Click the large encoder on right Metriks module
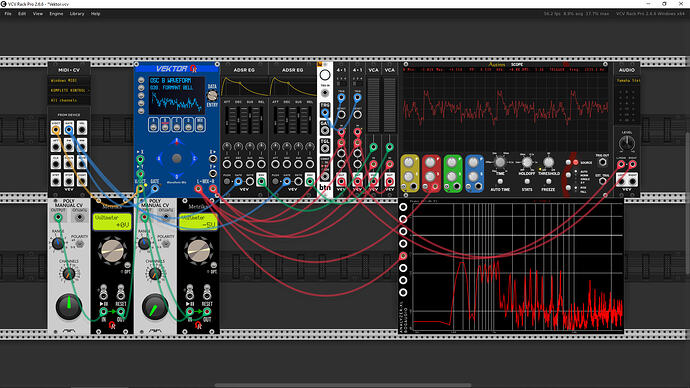690x388 pixels. pos(198,250)
